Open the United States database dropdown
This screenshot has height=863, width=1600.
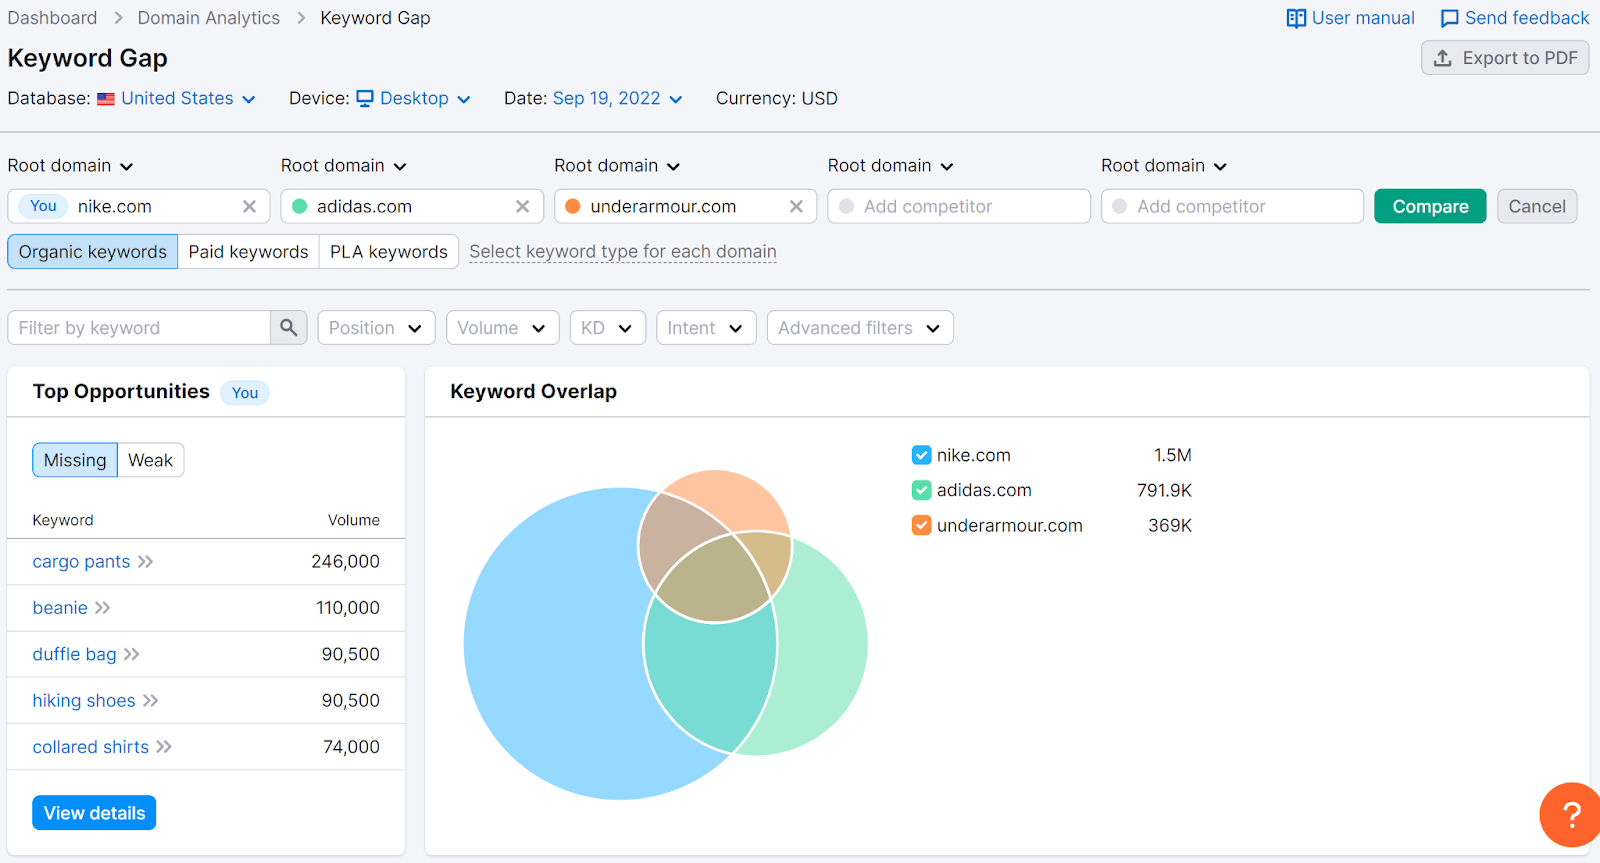tap(187, 98)
